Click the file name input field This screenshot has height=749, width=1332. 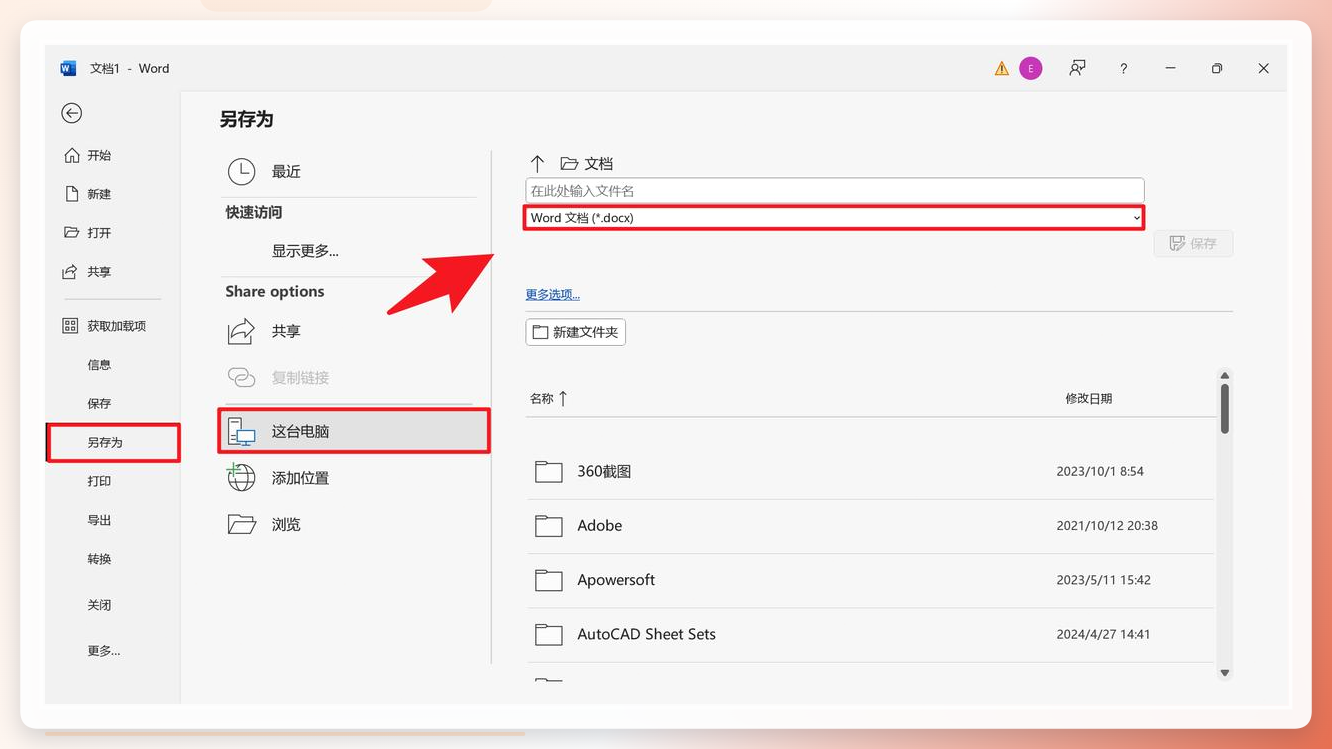coord(834,190)
